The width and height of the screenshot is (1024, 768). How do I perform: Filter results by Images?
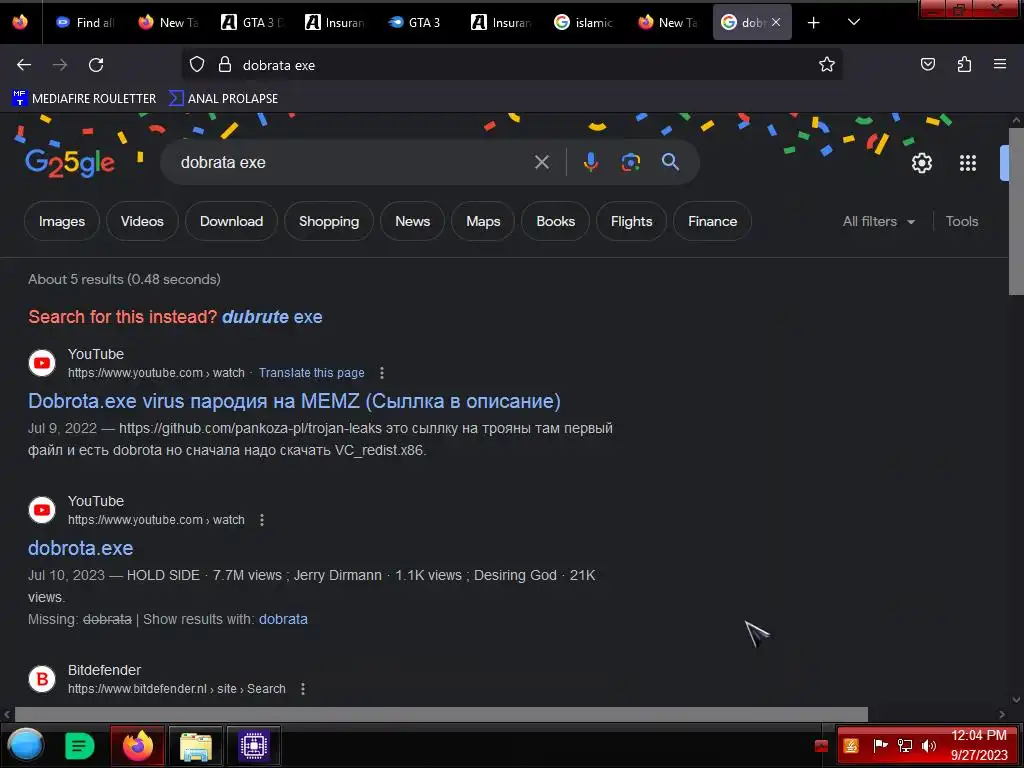point(62,221)
